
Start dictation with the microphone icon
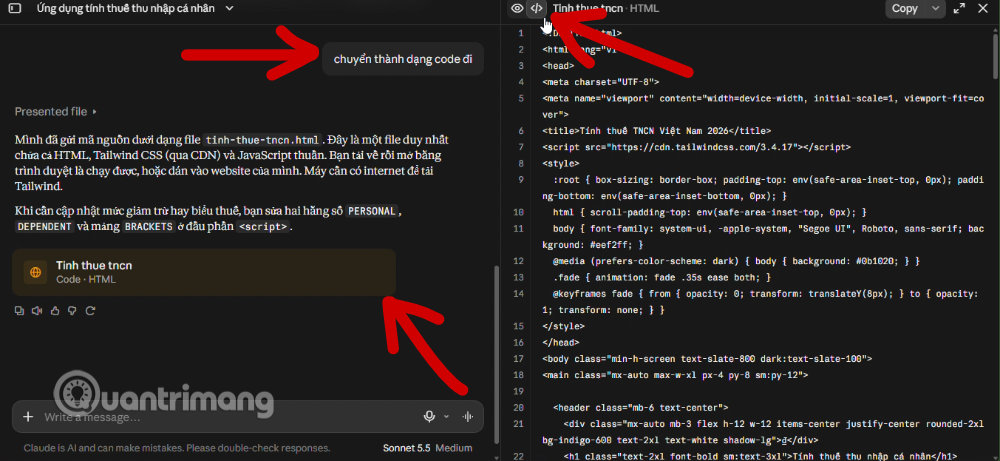[x=430, y=416]
